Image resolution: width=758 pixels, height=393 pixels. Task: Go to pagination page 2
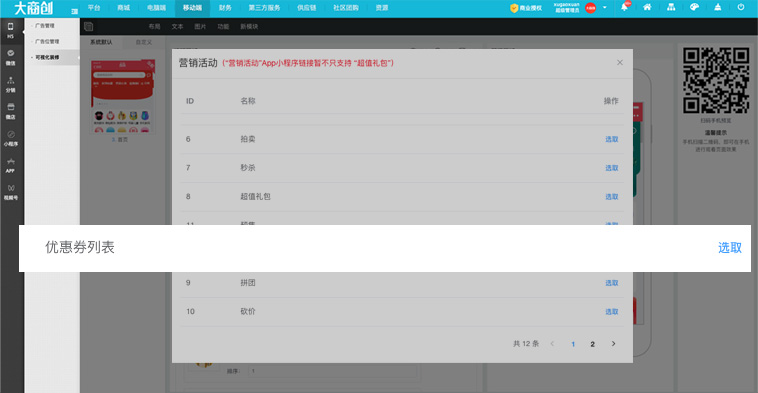(x=592, y=344)
